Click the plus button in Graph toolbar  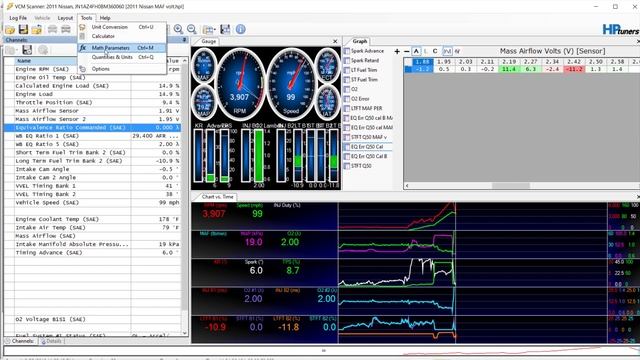tap(397, 51)
